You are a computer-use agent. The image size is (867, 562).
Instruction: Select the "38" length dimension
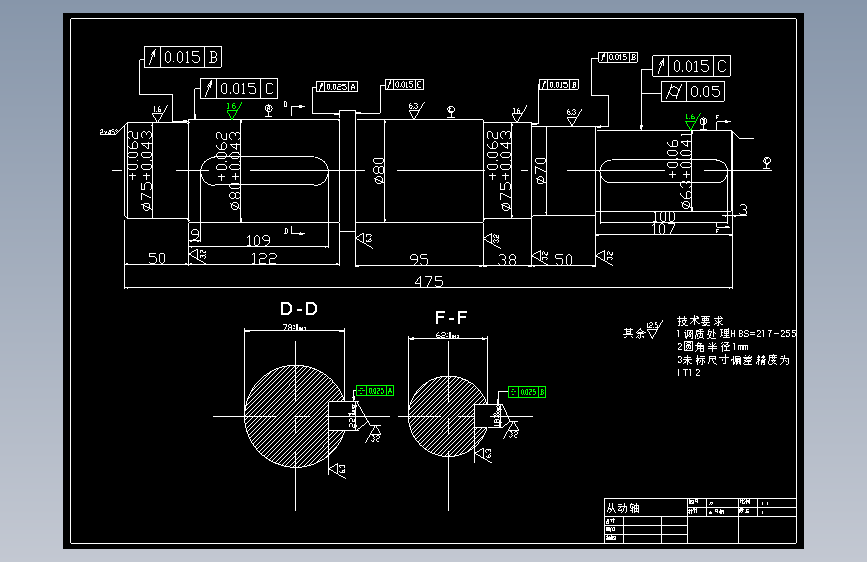(x=507, y=259)
